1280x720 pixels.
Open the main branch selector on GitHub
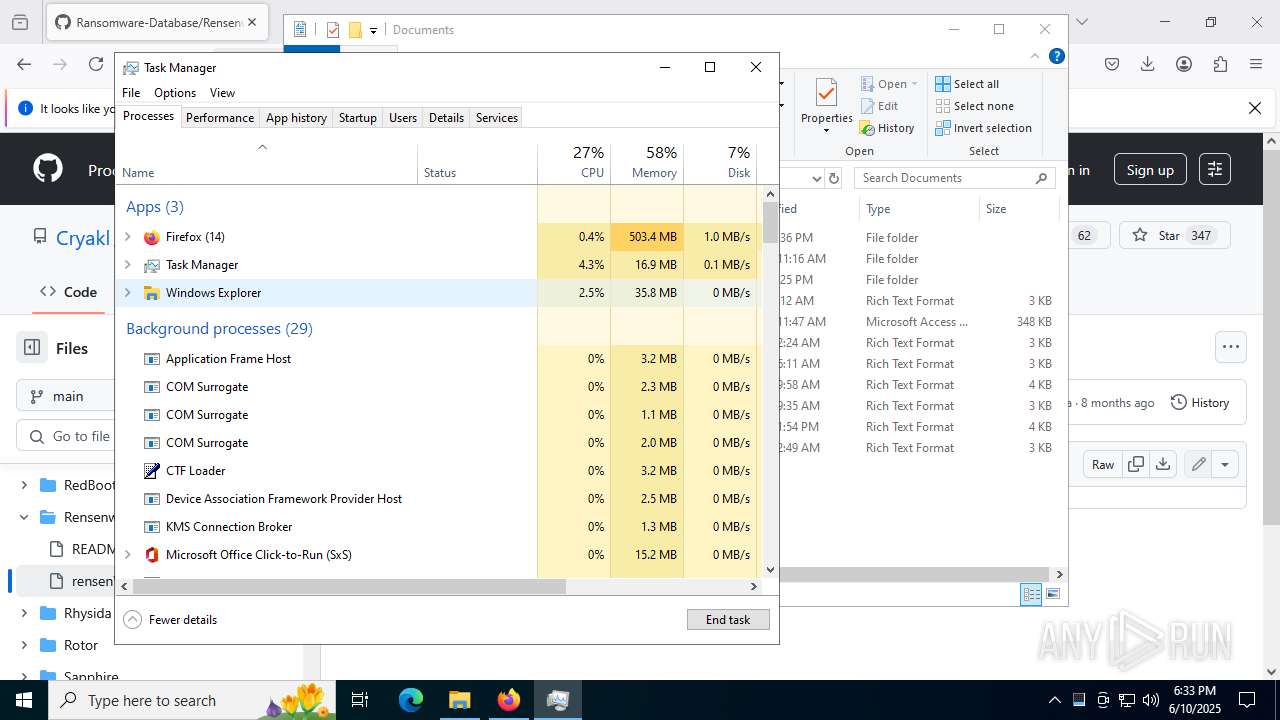coord(64,396)
